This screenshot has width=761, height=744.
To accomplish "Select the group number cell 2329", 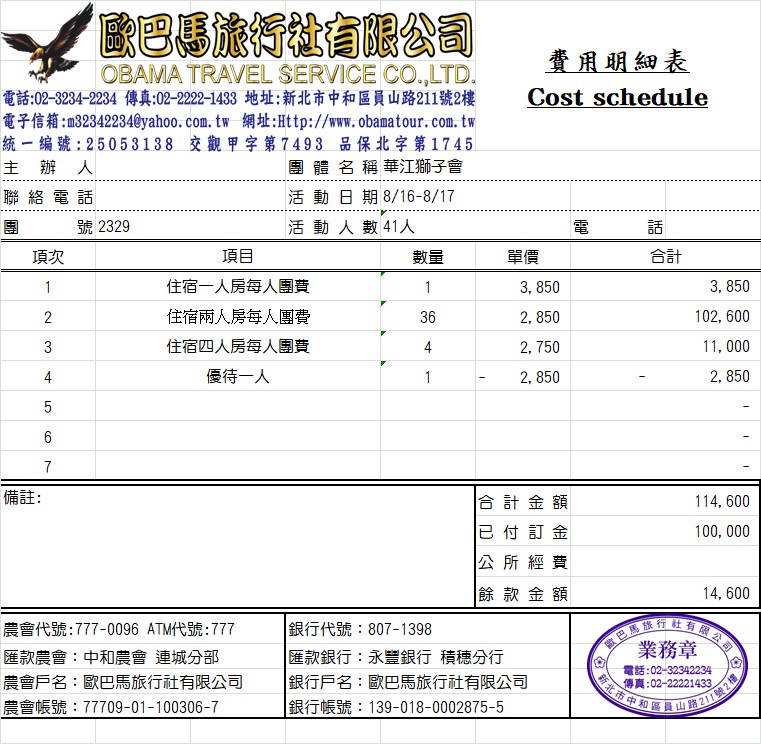I will point(114,227).
